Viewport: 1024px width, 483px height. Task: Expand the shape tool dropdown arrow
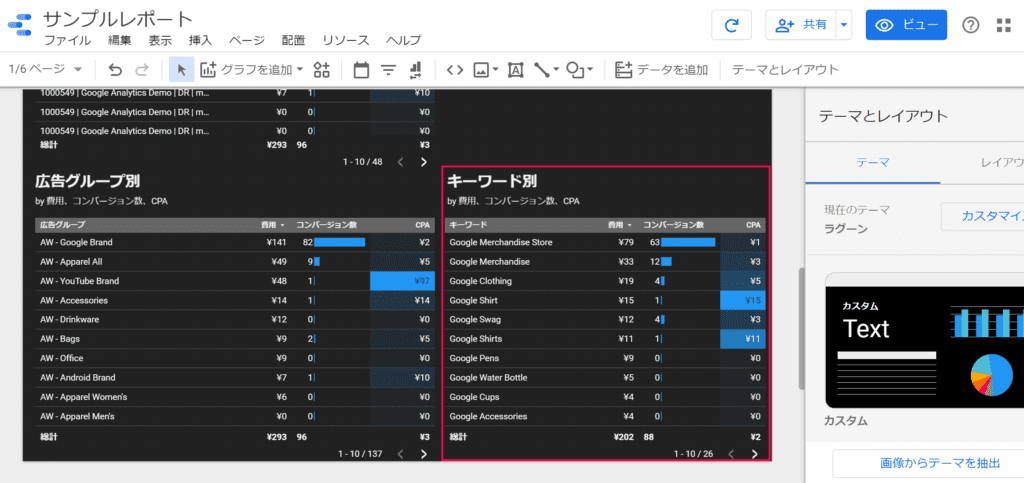pyautogui.click(x=589, y=70)
